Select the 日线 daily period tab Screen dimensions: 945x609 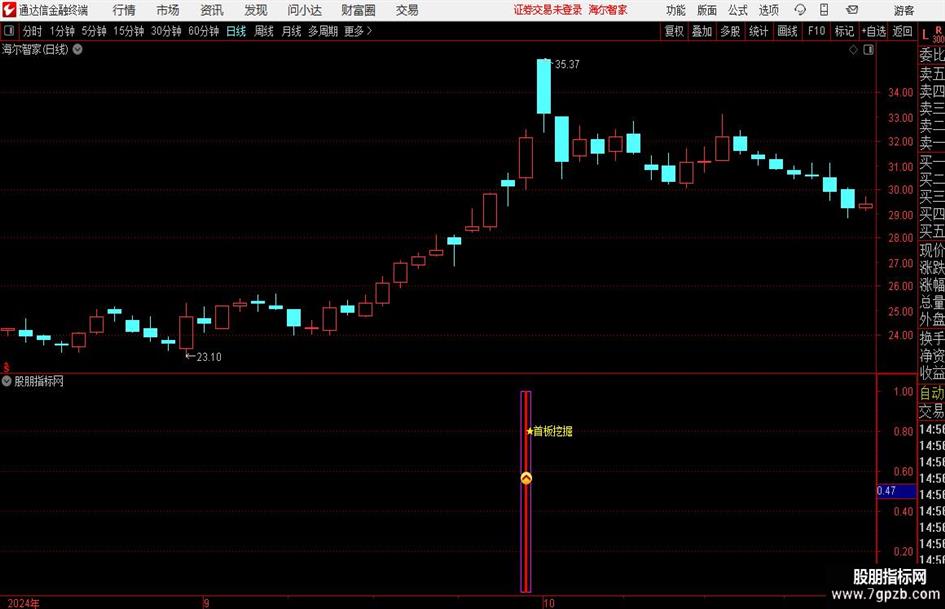click(x=236, y=31)
